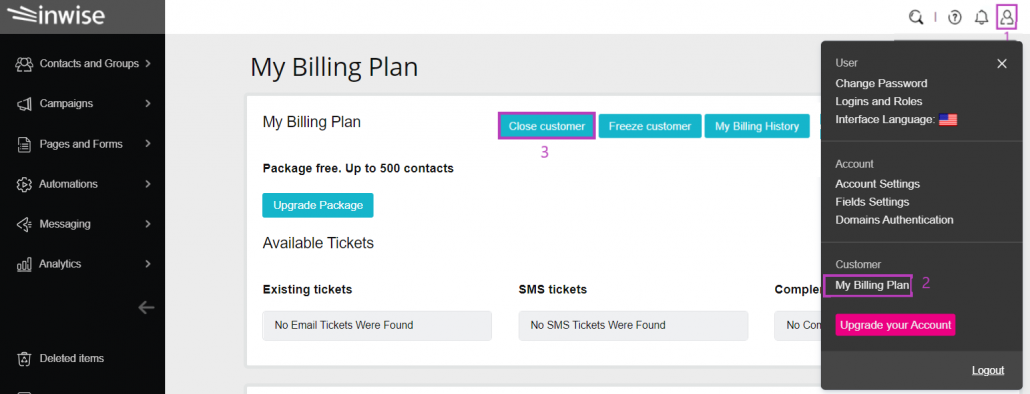Click the Analytics bar chart icon
This screenshot has width=1030, height=394.
pyautogui.click(x=24, y=264)
